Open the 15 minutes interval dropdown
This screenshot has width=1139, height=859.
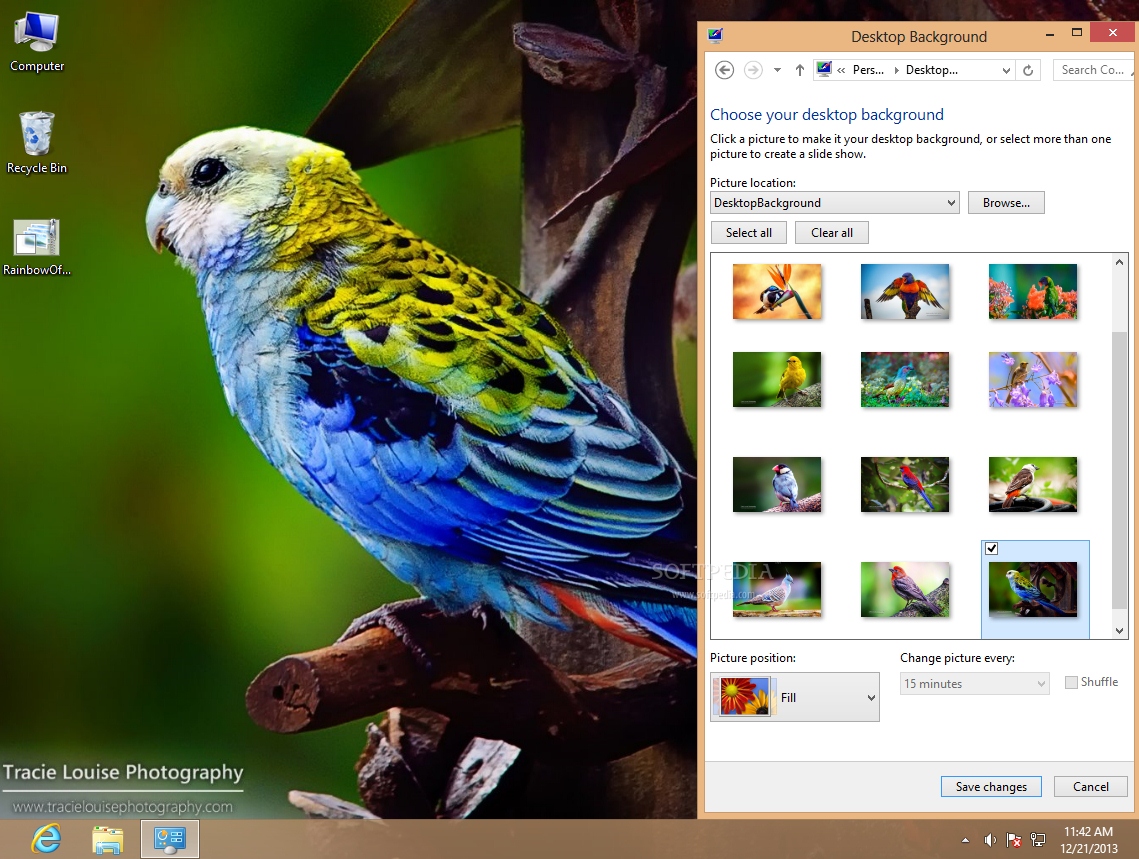click(974, 683)
